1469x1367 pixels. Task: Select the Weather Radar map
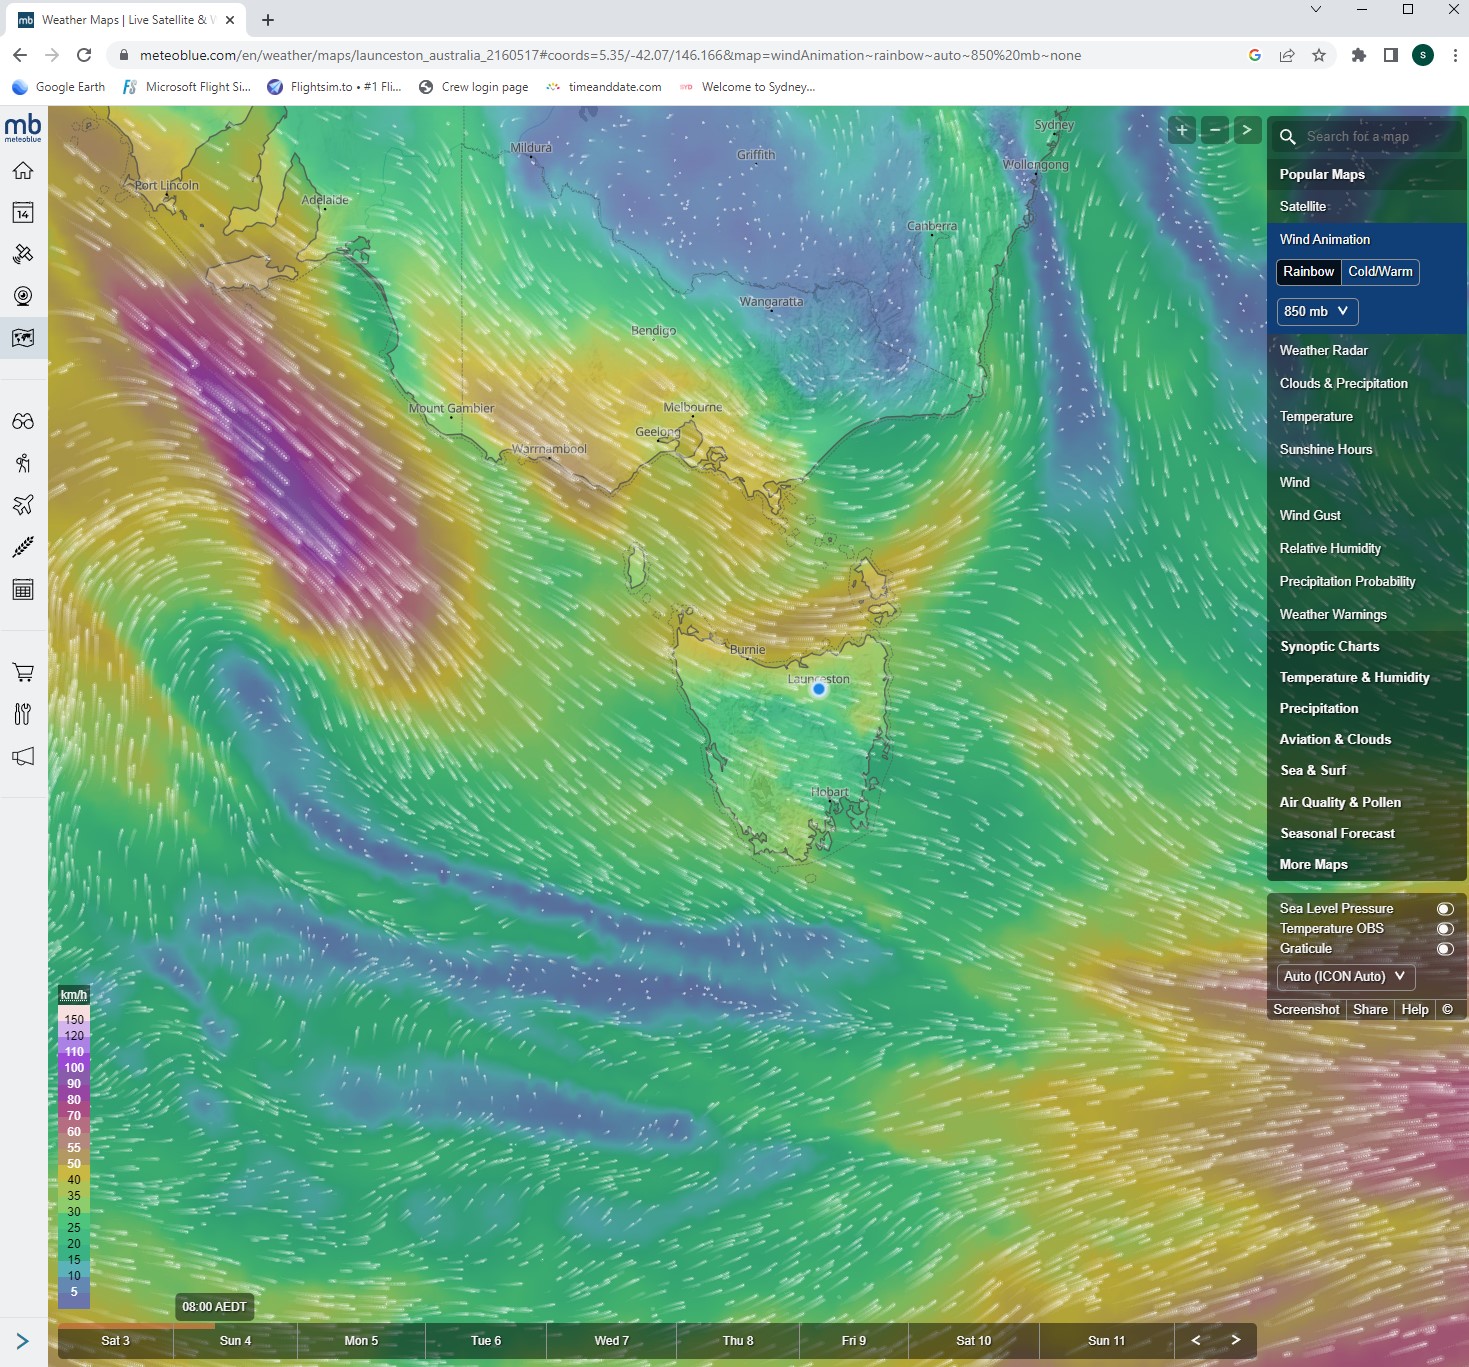tap(1323, 350)
